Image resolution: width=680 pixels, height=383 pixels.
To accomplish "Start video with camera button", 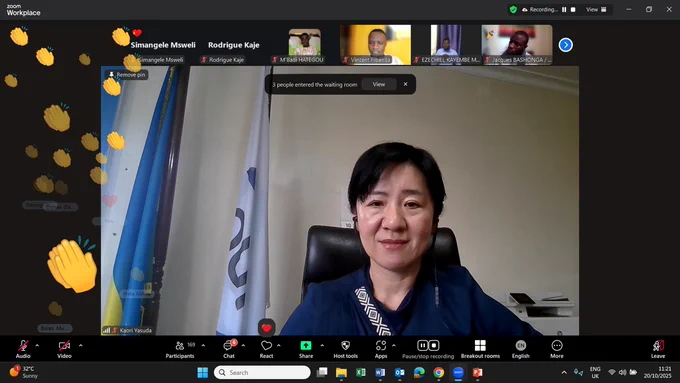I will [64, 349].
